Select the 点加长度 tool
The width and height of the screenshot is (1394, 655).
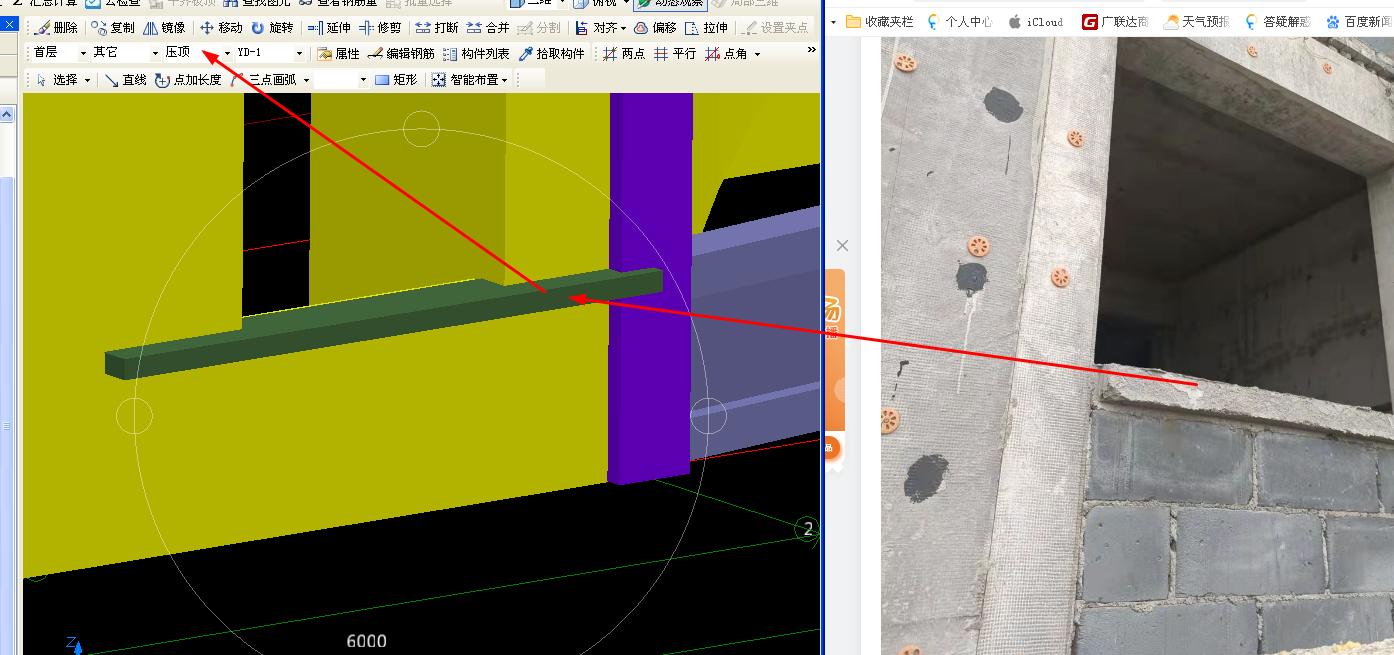(x=188, y=80)
